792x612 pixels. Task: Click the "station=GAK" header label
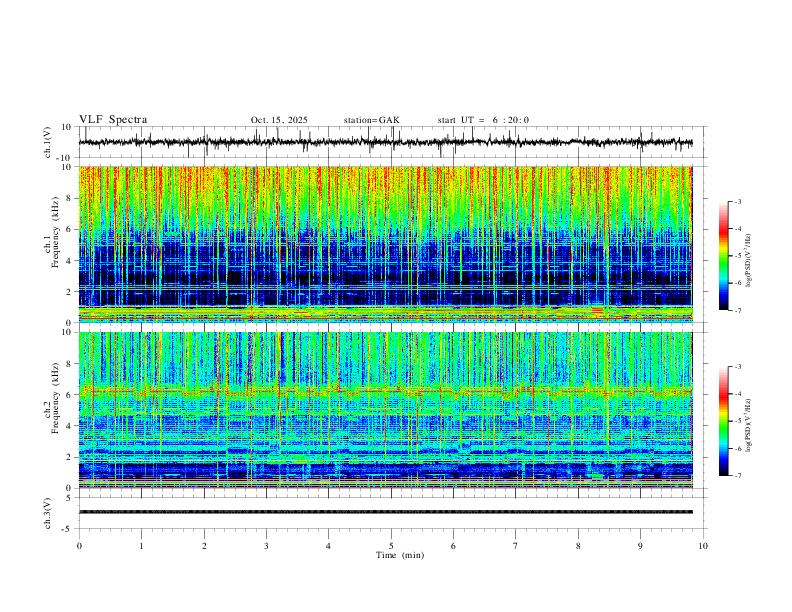[371, 120]
